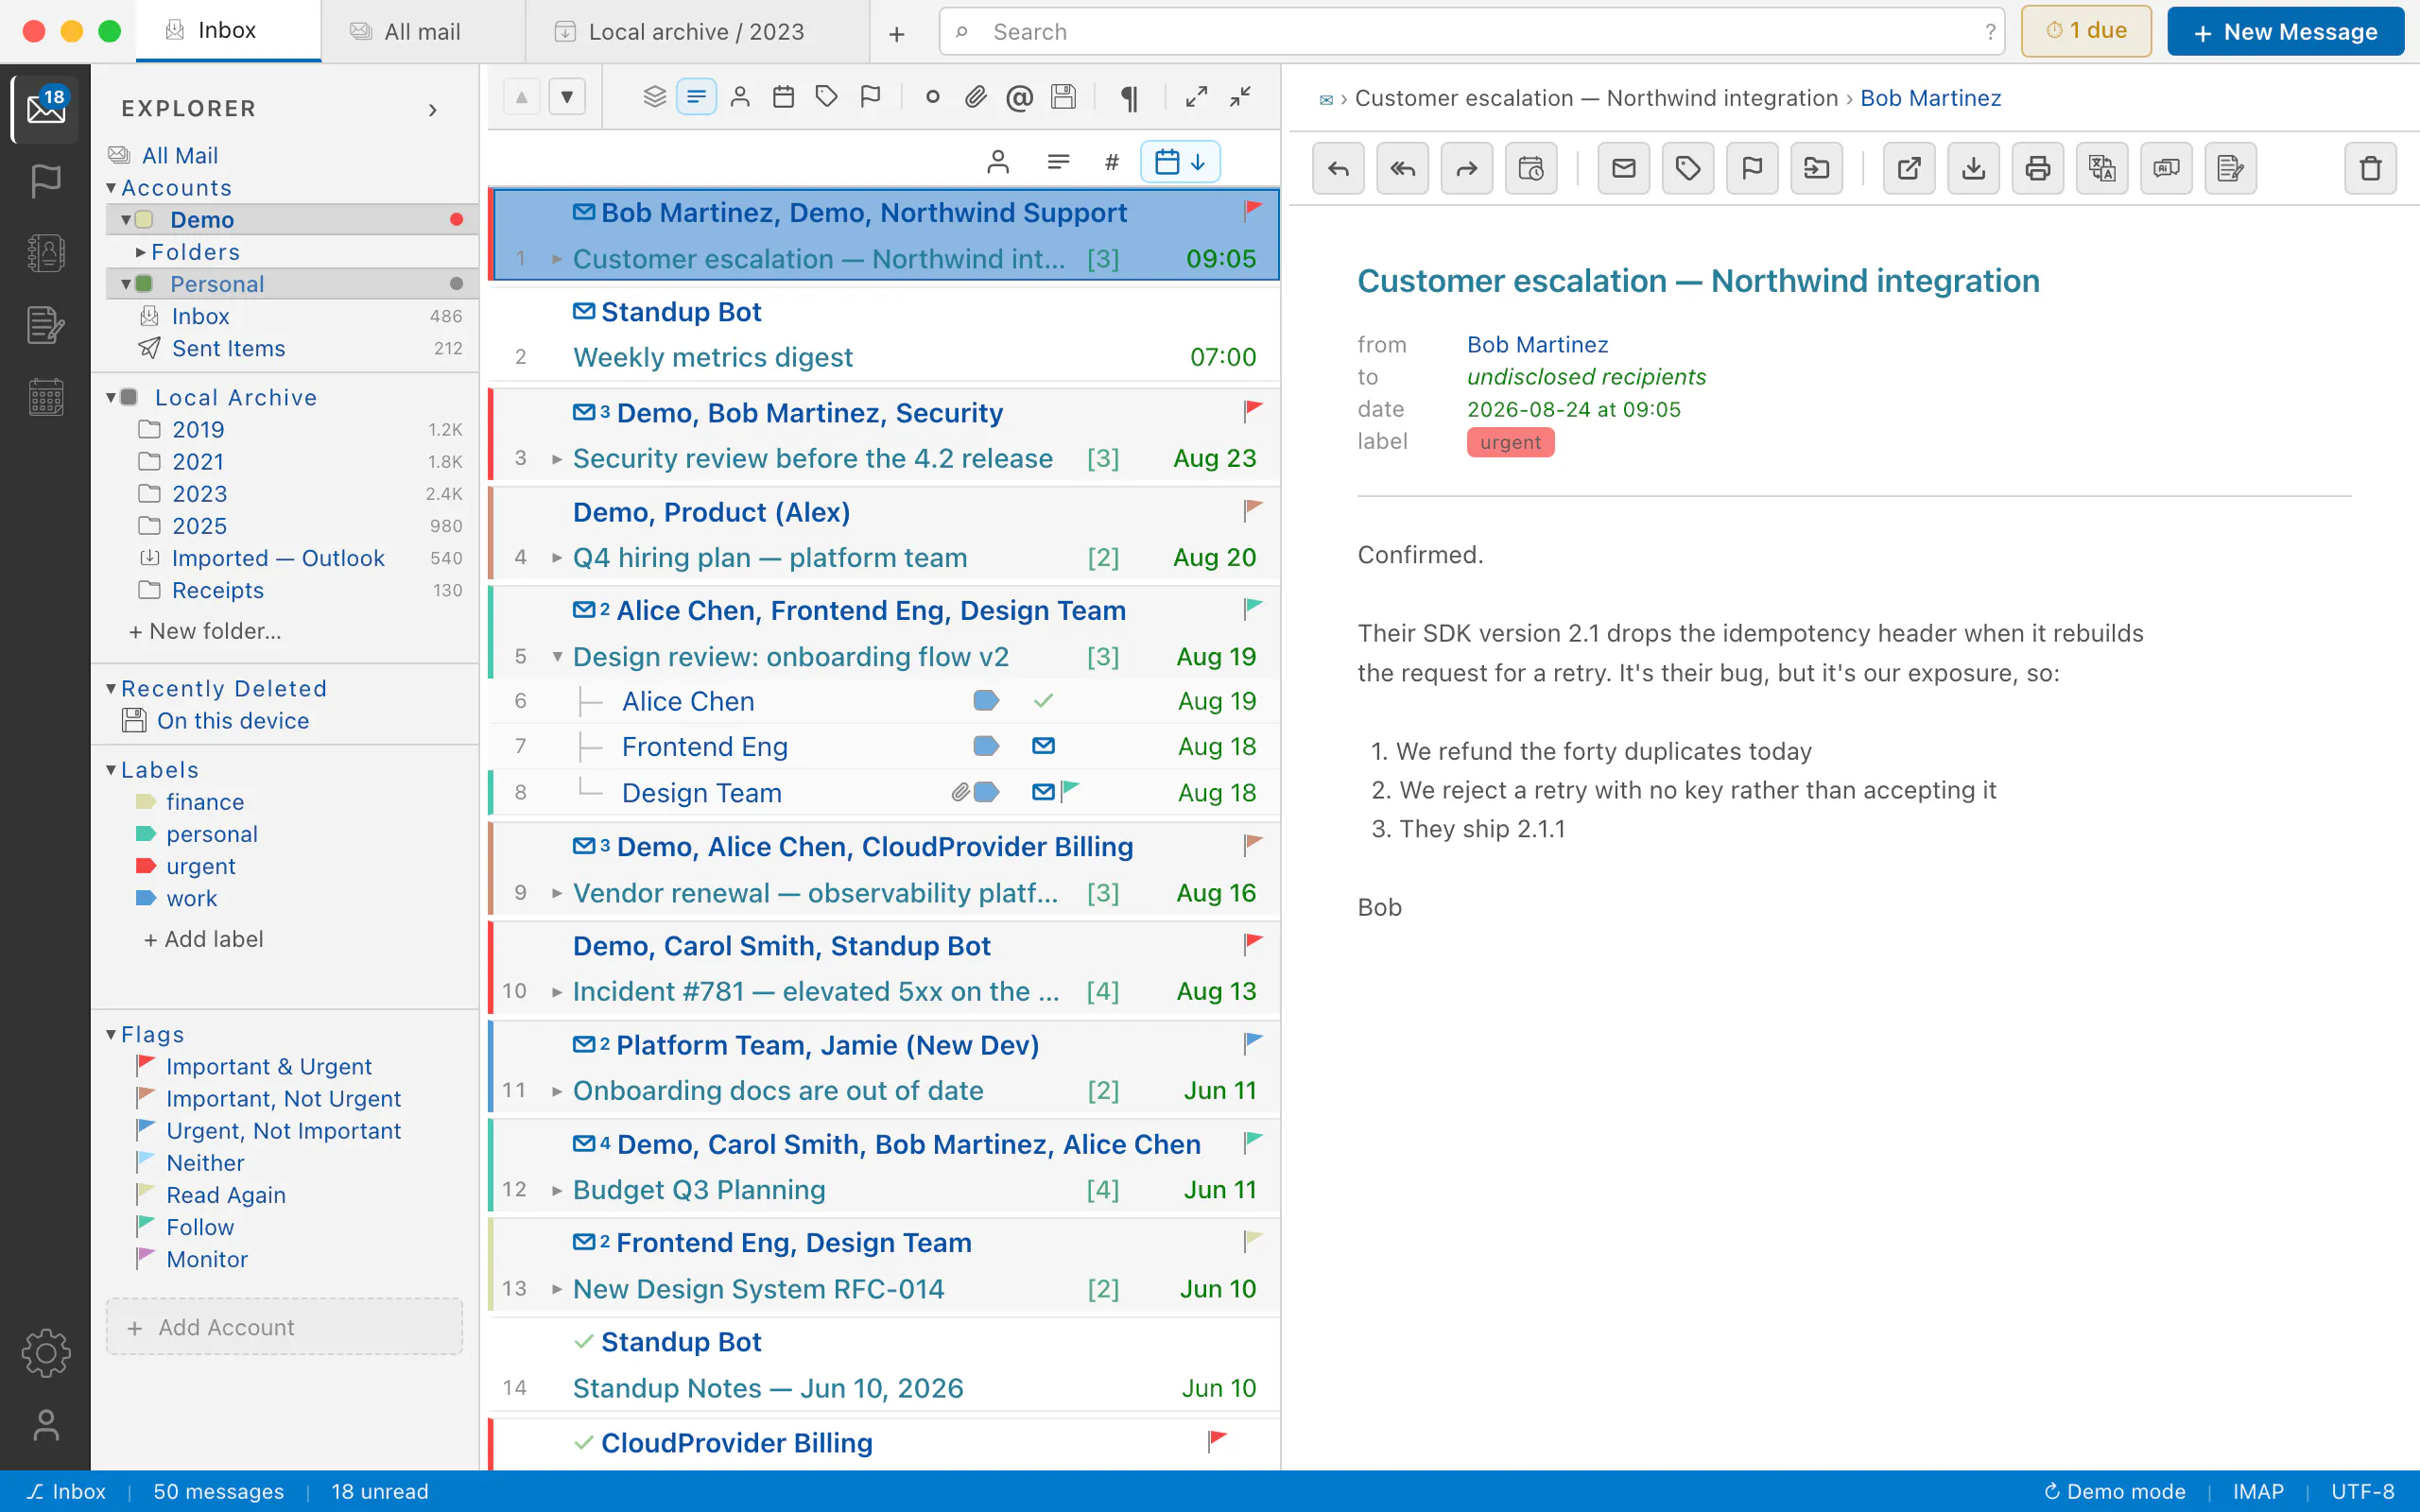
Task: Toggle tags filter in list toolbar
Action: tap(826, 96)
